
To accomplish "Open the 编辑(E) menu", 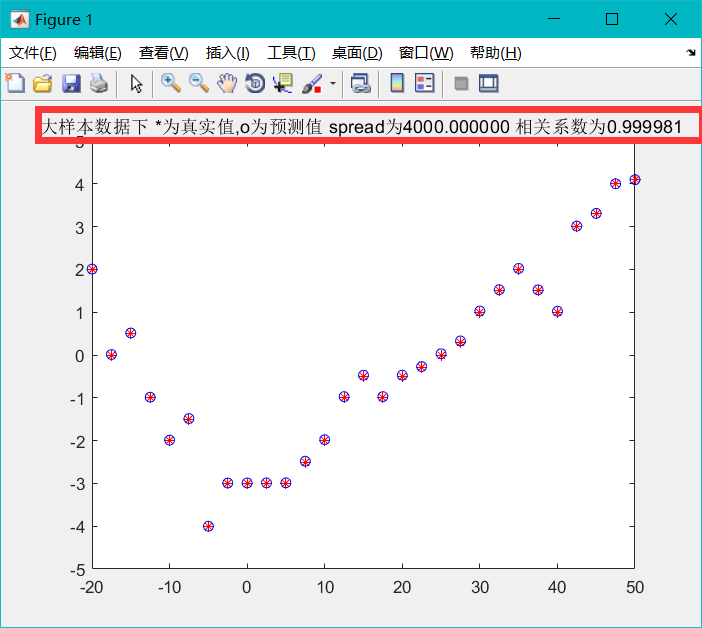I will [x=98, y=53].
